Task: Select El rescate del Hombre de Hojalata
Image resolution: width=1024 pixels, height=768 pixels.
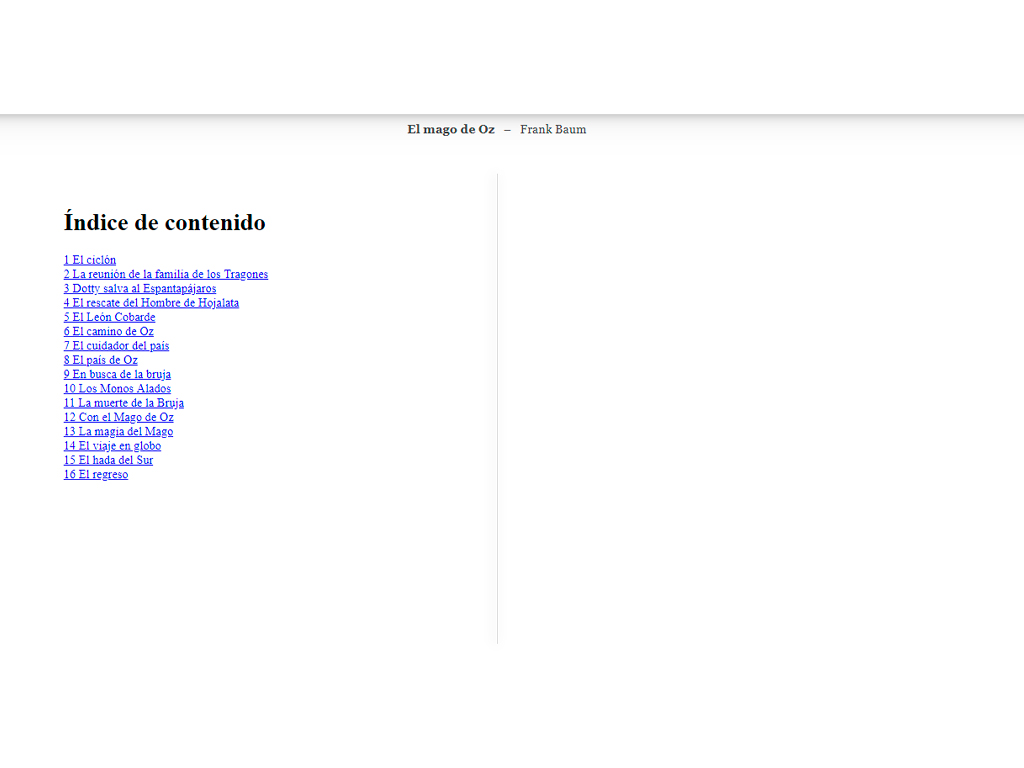Action: click(x=151, y=303)
